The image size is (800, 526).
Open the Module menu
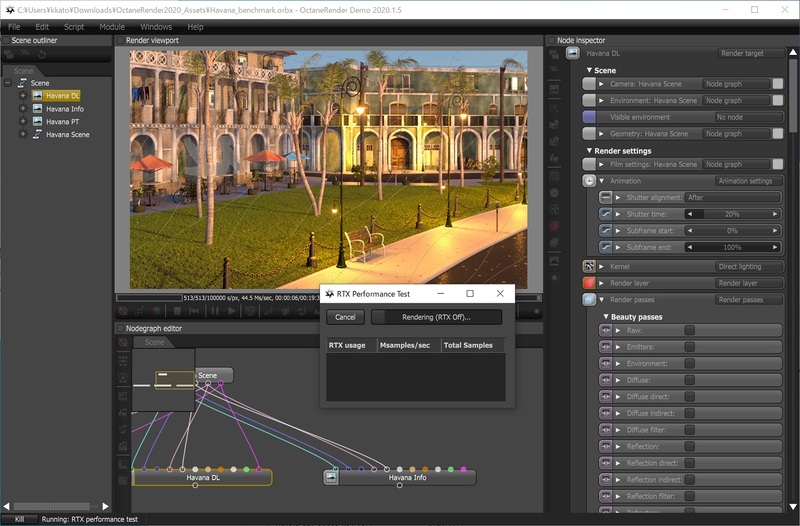click(112, 27)
